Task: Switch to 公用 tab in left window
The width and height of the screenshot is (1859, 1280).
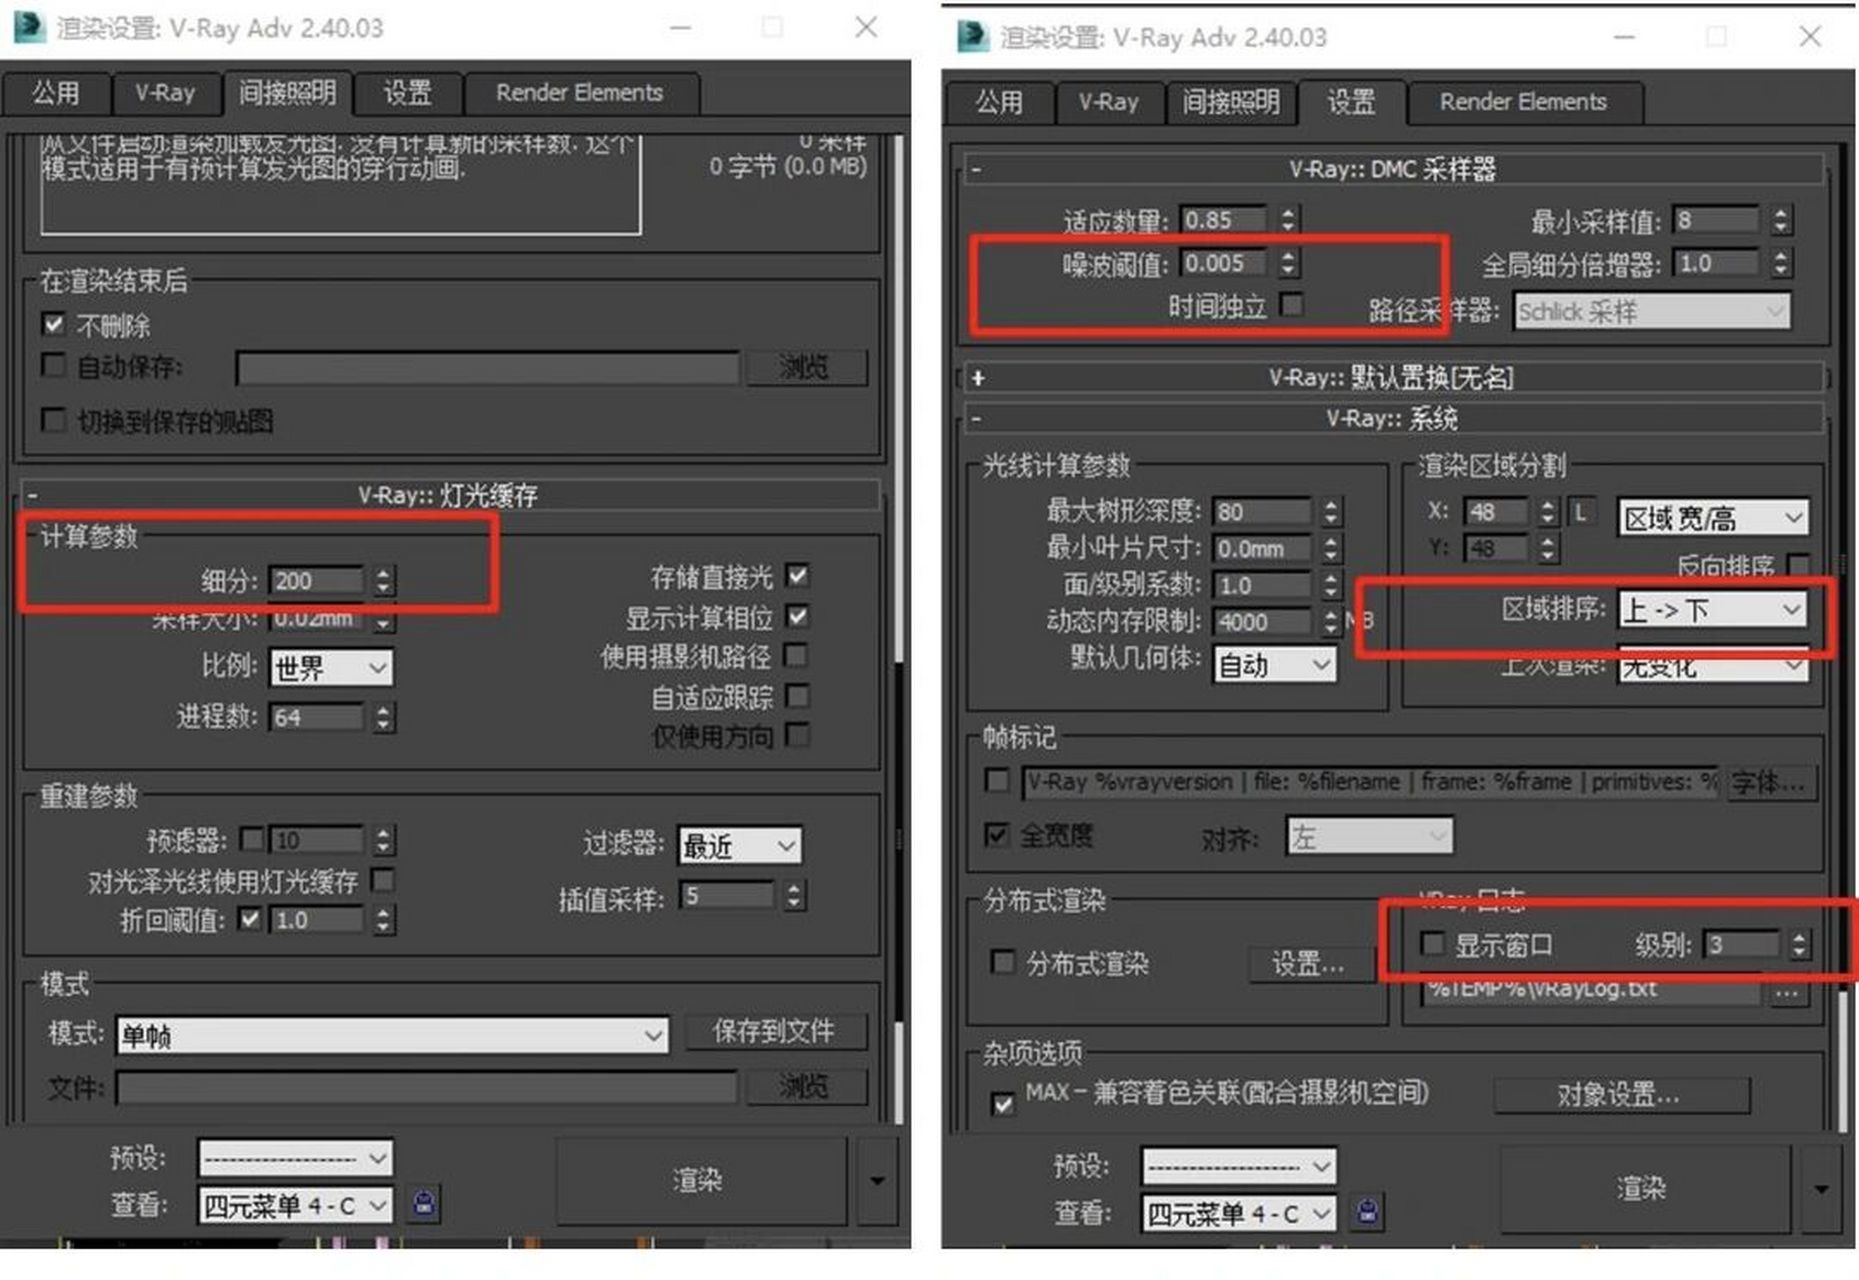Action: coord(55,93)
